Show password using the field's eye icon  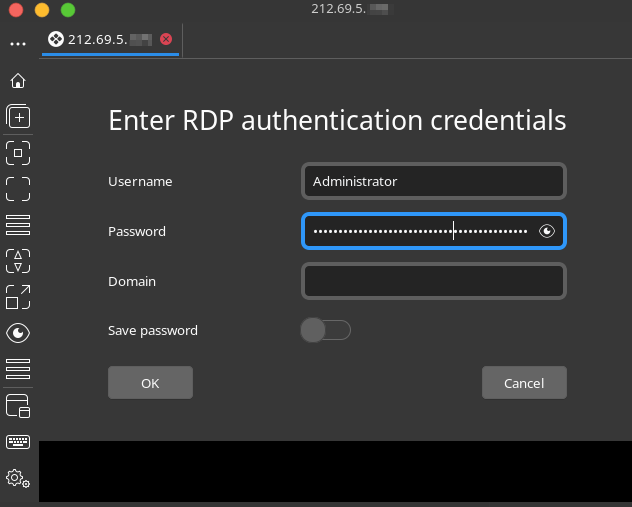point(547,231)
